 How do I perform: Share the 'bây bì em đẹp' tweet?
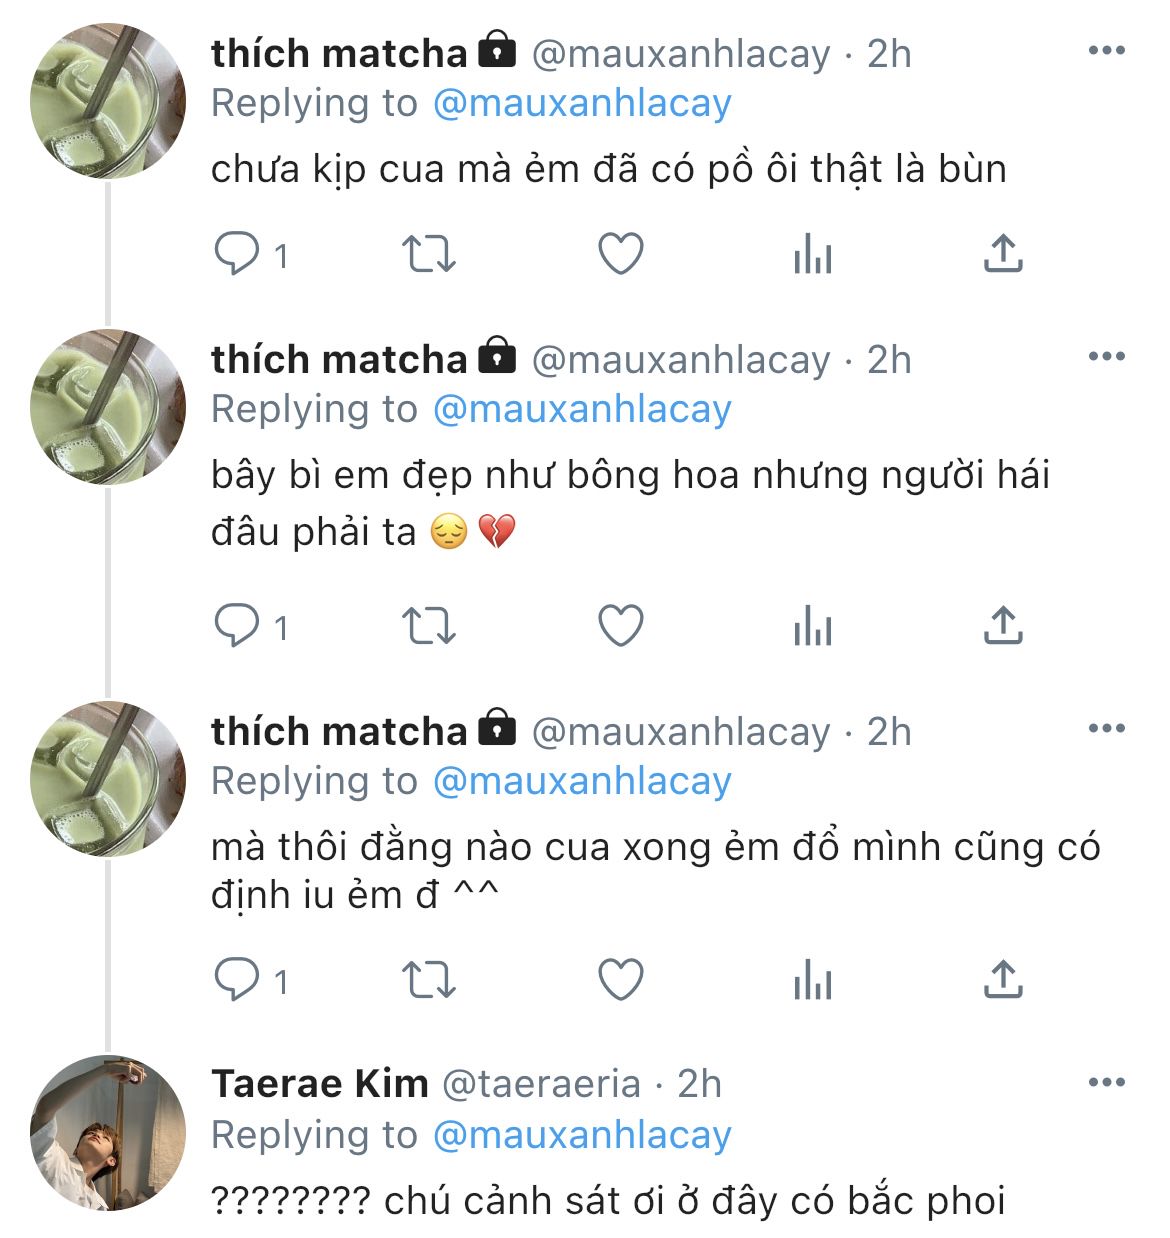tap(1003, 626)
